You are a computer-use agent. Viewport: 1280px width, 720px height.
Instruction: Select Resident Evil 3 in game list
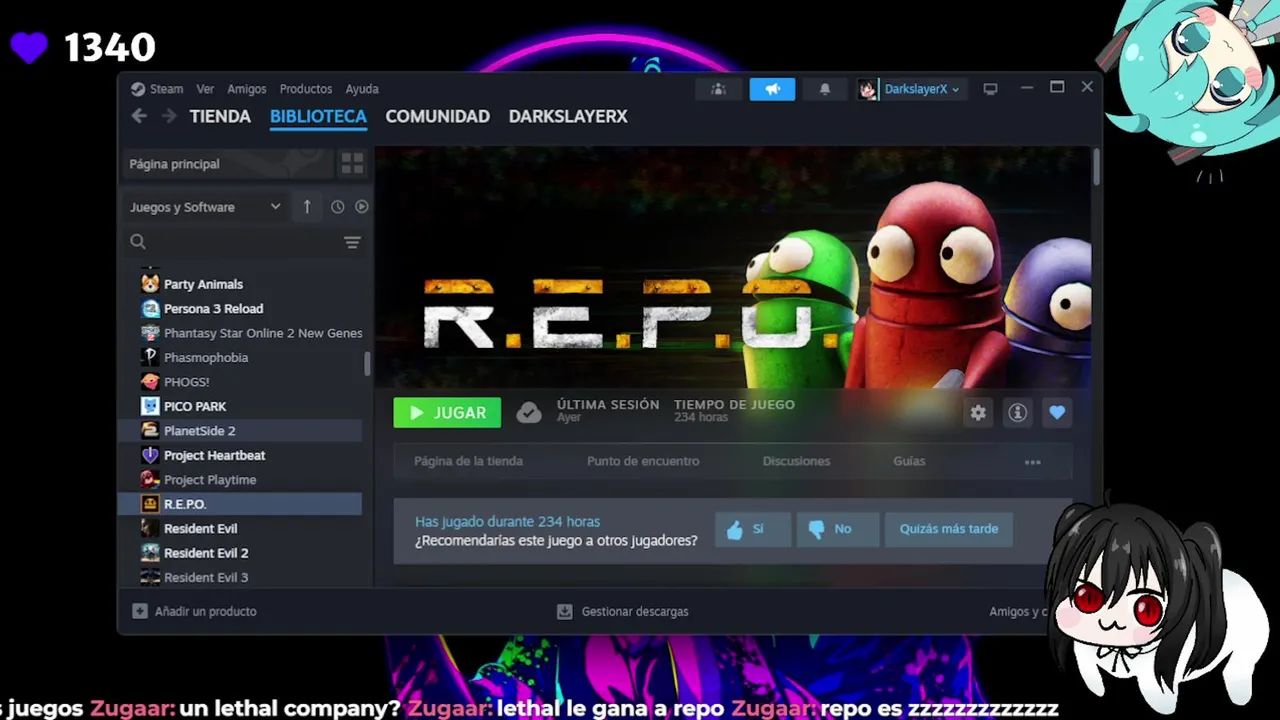pyautogui.click(x=240, y=577)
